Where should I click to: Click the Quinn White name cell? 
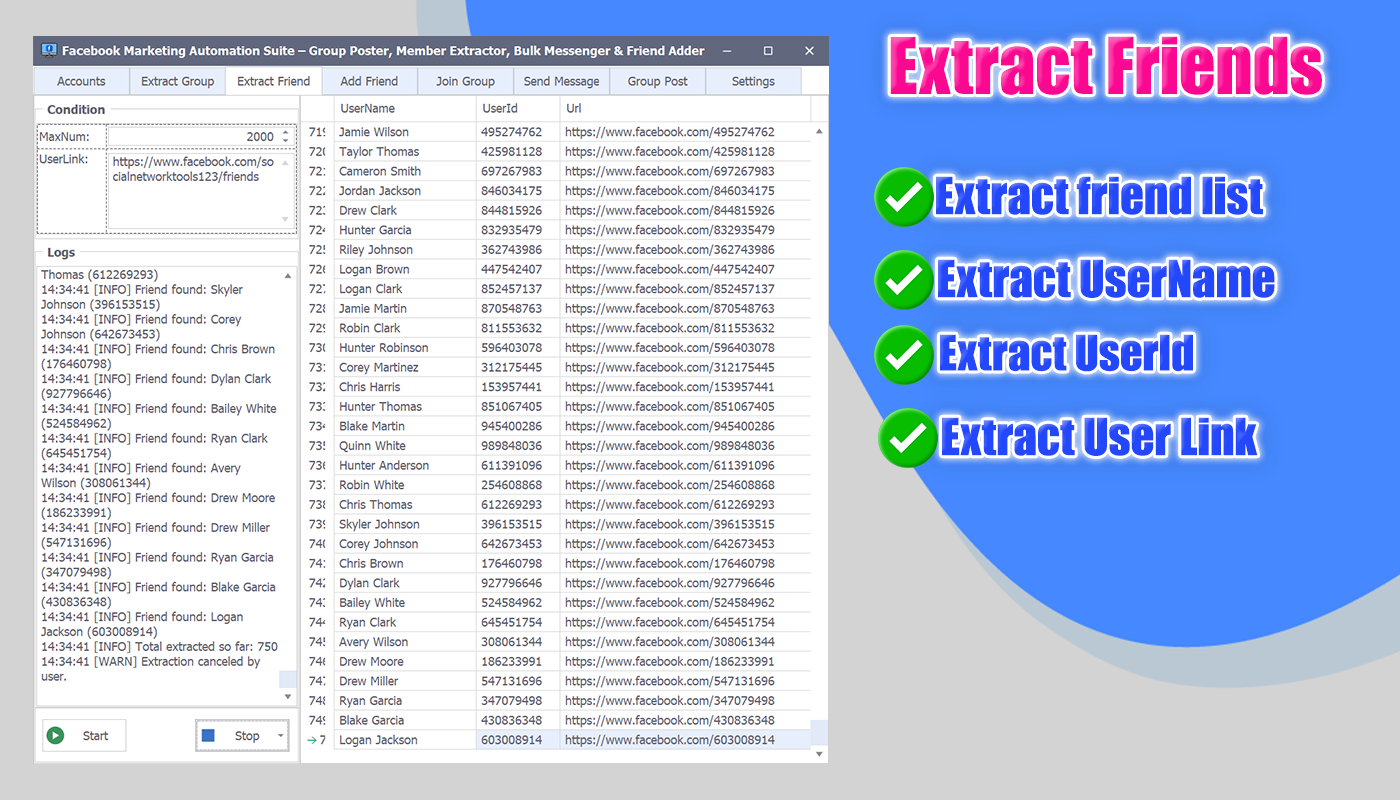(405, 446)
